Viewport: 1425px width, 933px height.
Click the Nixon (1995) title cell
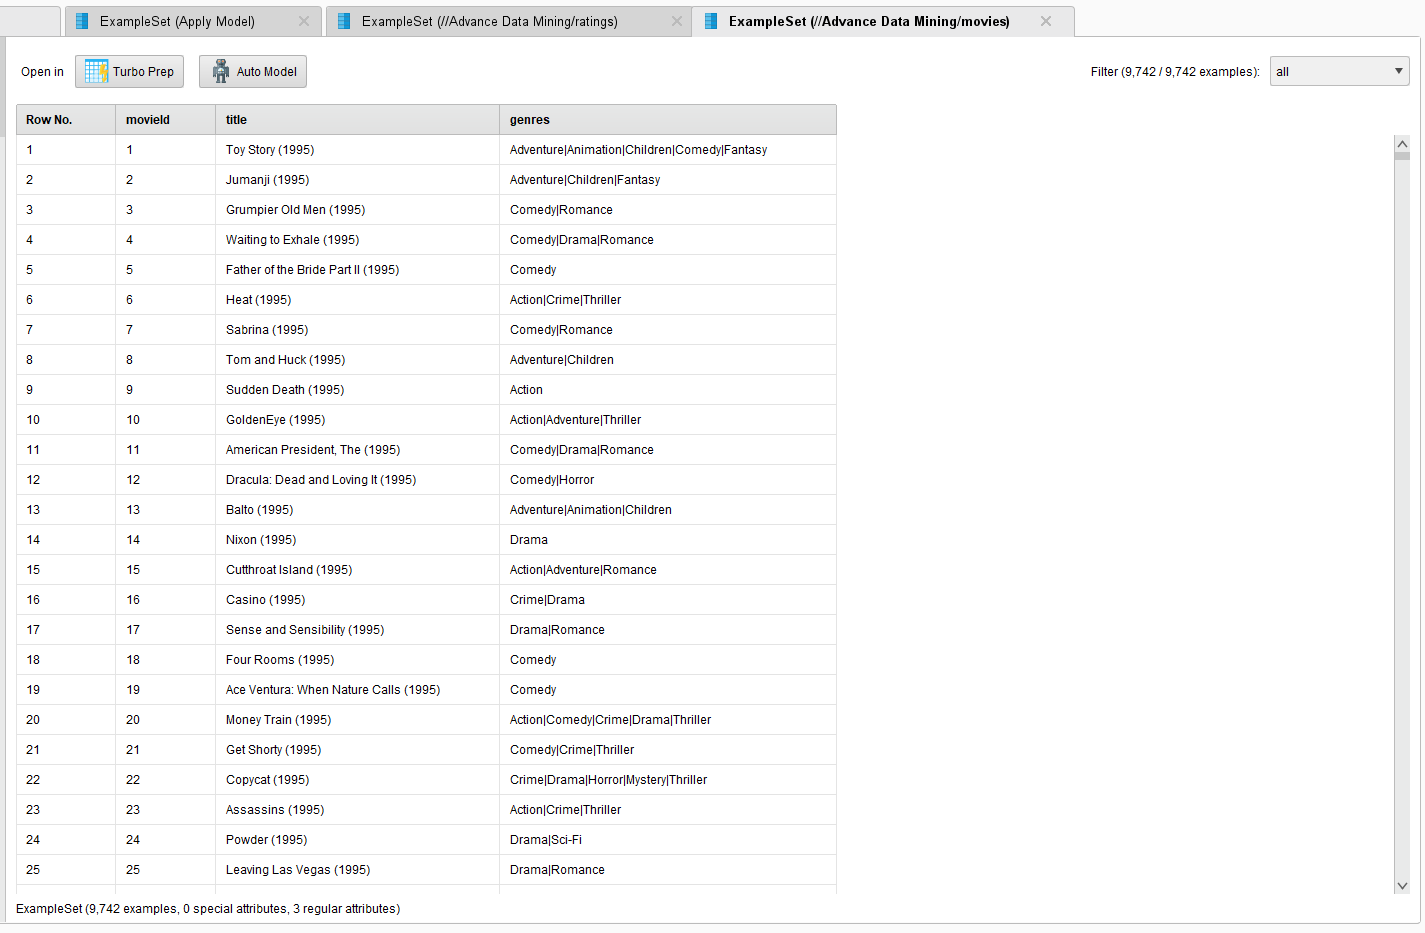[357, 540]
